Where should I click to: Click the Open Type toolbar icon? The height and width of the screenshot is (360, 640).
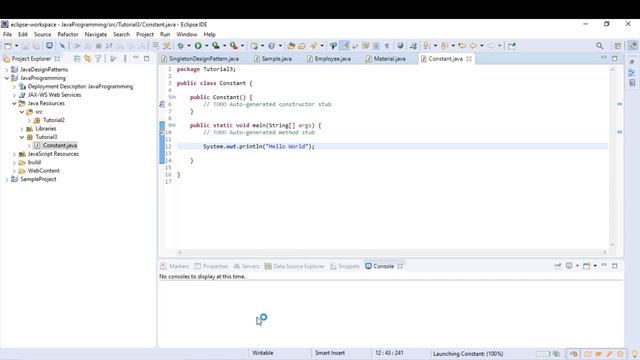(x=291, y=46)
